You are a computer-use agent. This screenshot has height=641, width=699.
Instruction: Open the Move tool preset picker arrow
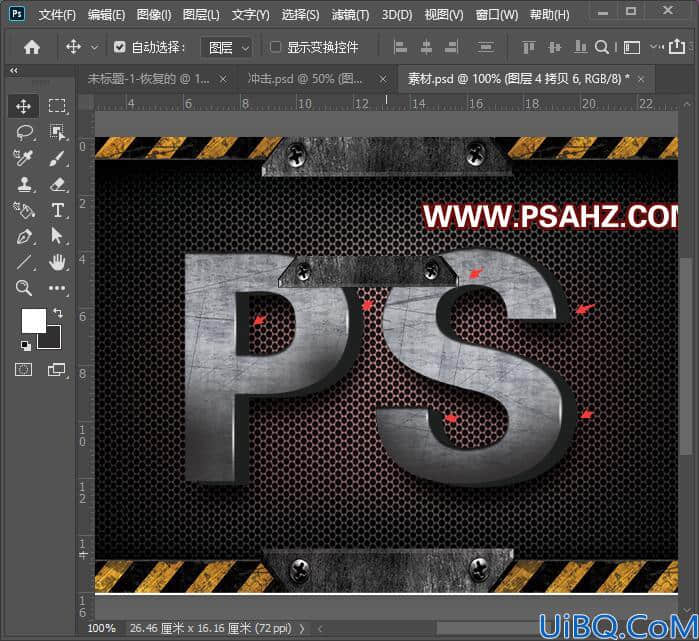[x=94, y=47]
